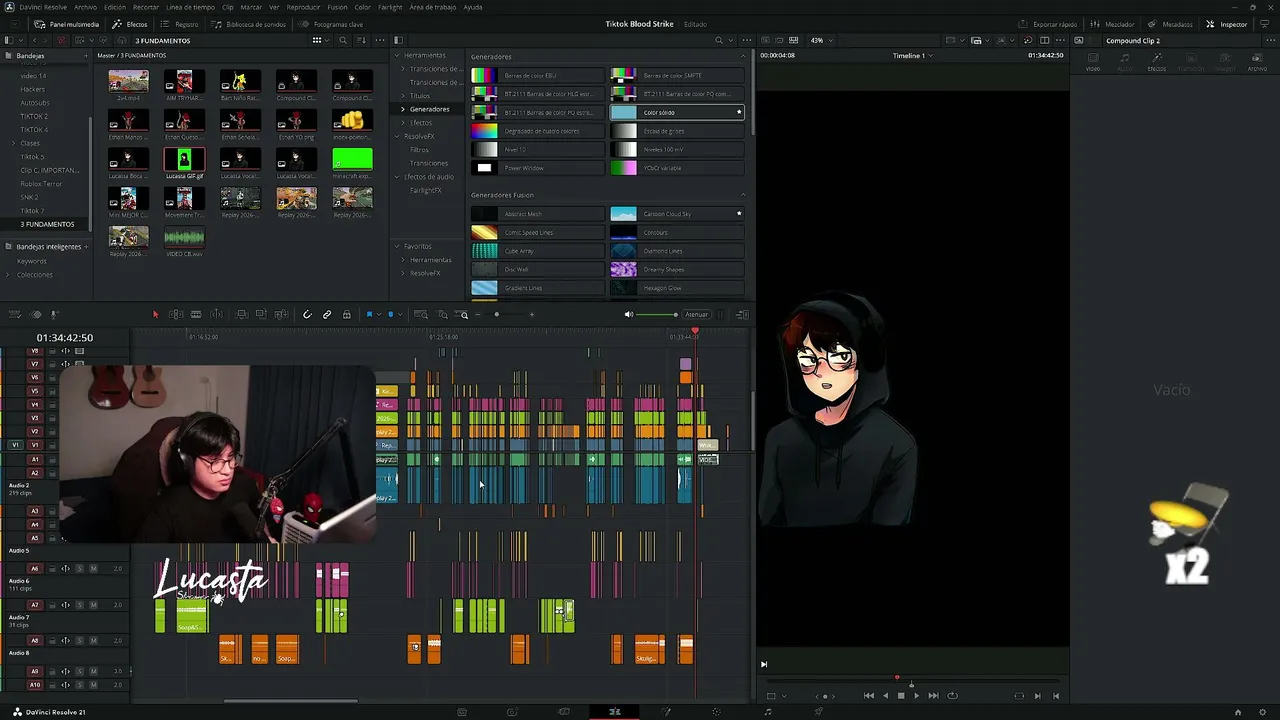Select the Color sólido generator
Image resolution: width=1280 pixels, height=720 pixels.
[x=677, y=112]
